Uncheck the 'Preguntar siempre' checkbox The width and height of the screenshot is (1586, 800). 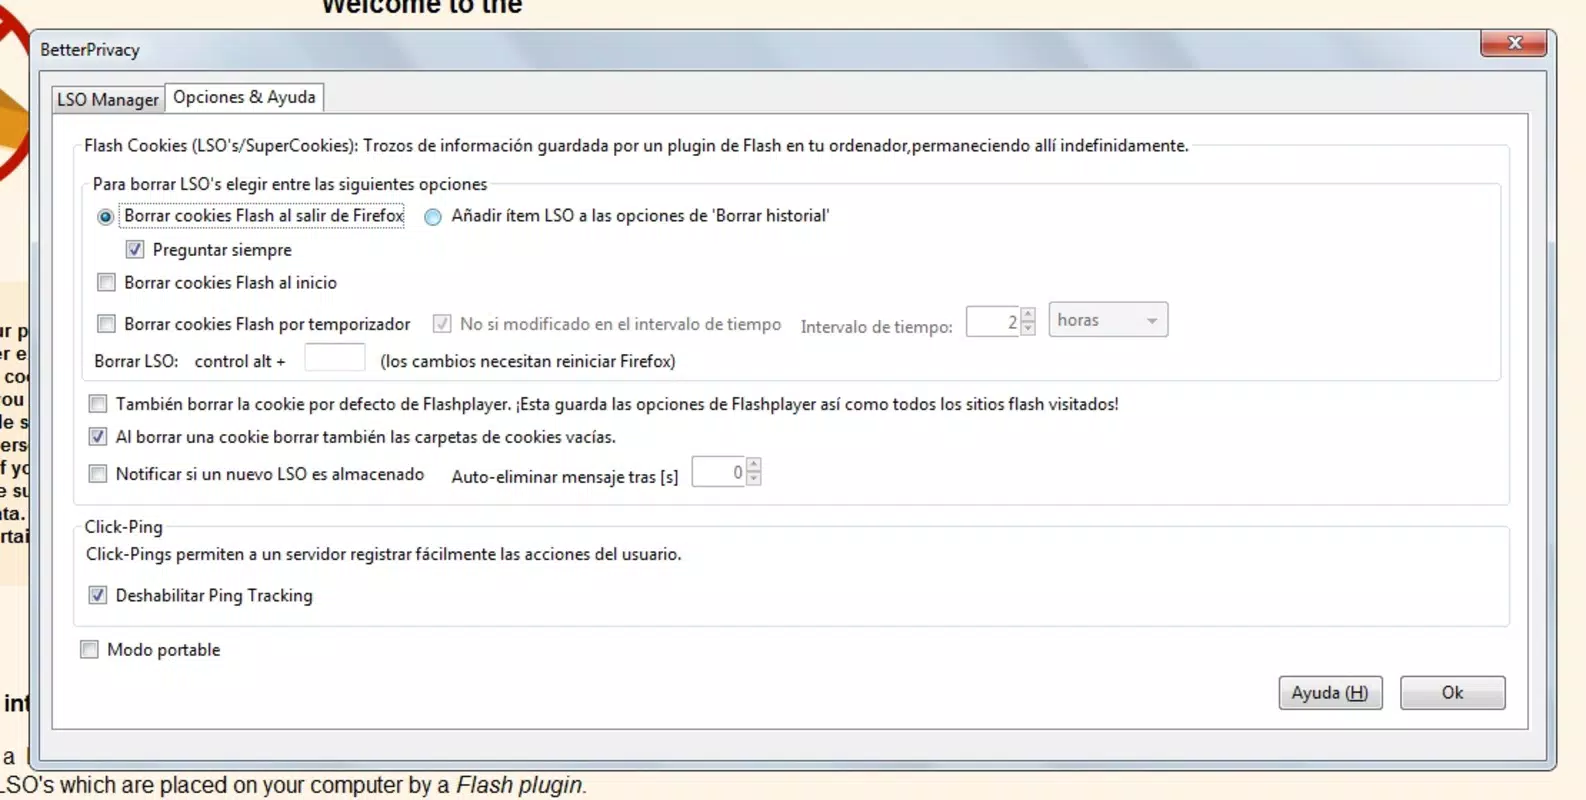pos(135,249)
